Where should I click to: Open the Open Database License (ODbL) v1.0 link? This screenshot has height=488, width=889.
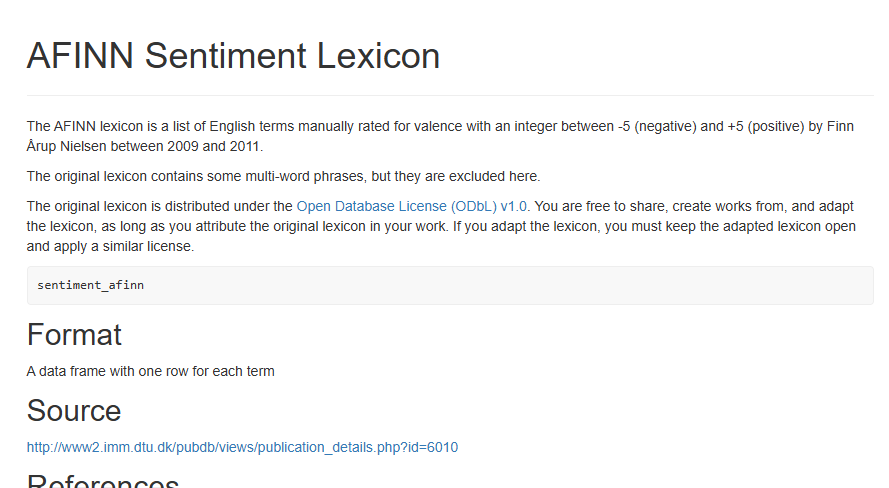412,206
